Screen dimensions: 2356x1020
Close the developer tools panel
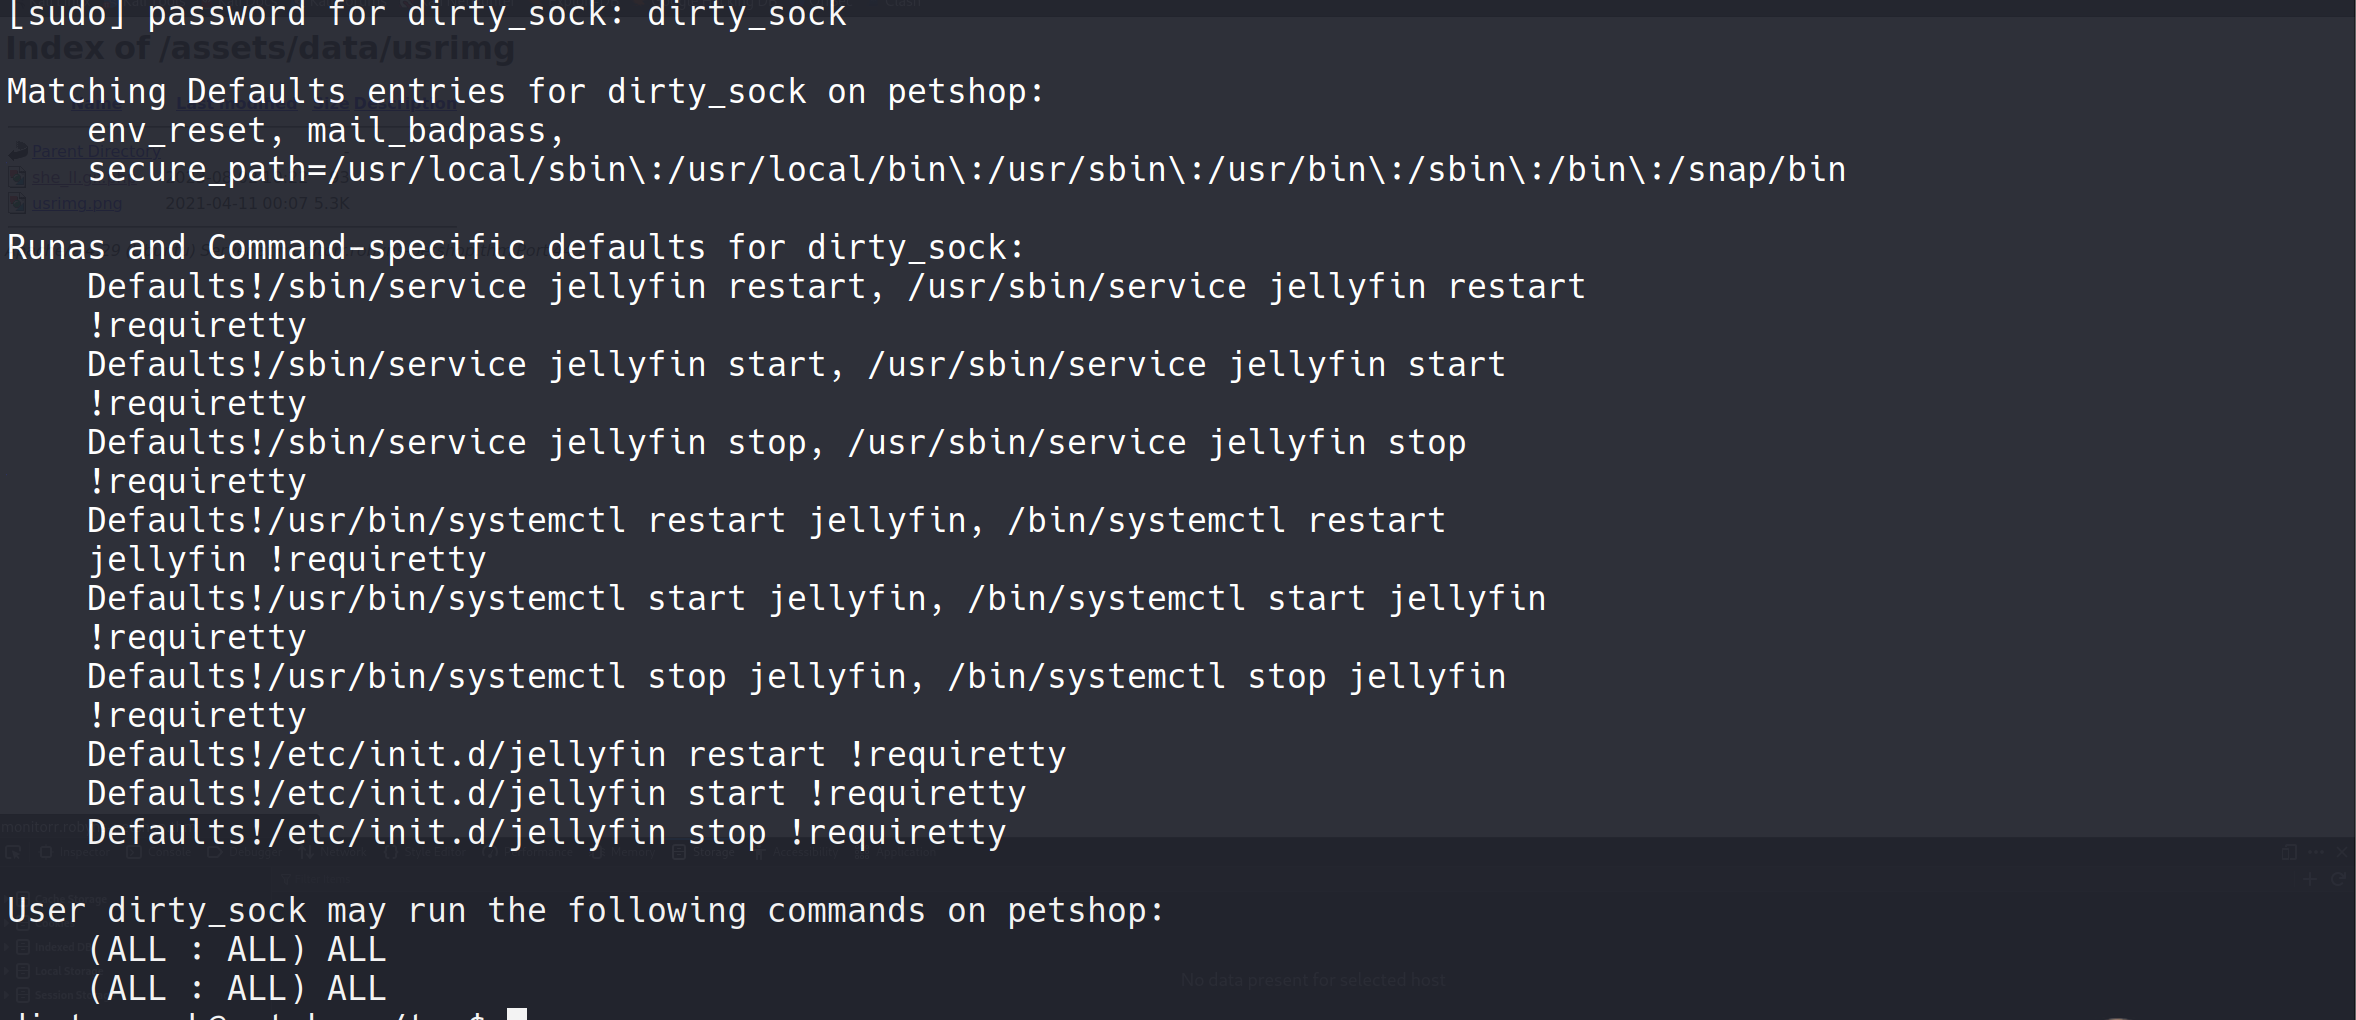[x=2341, y=853]
